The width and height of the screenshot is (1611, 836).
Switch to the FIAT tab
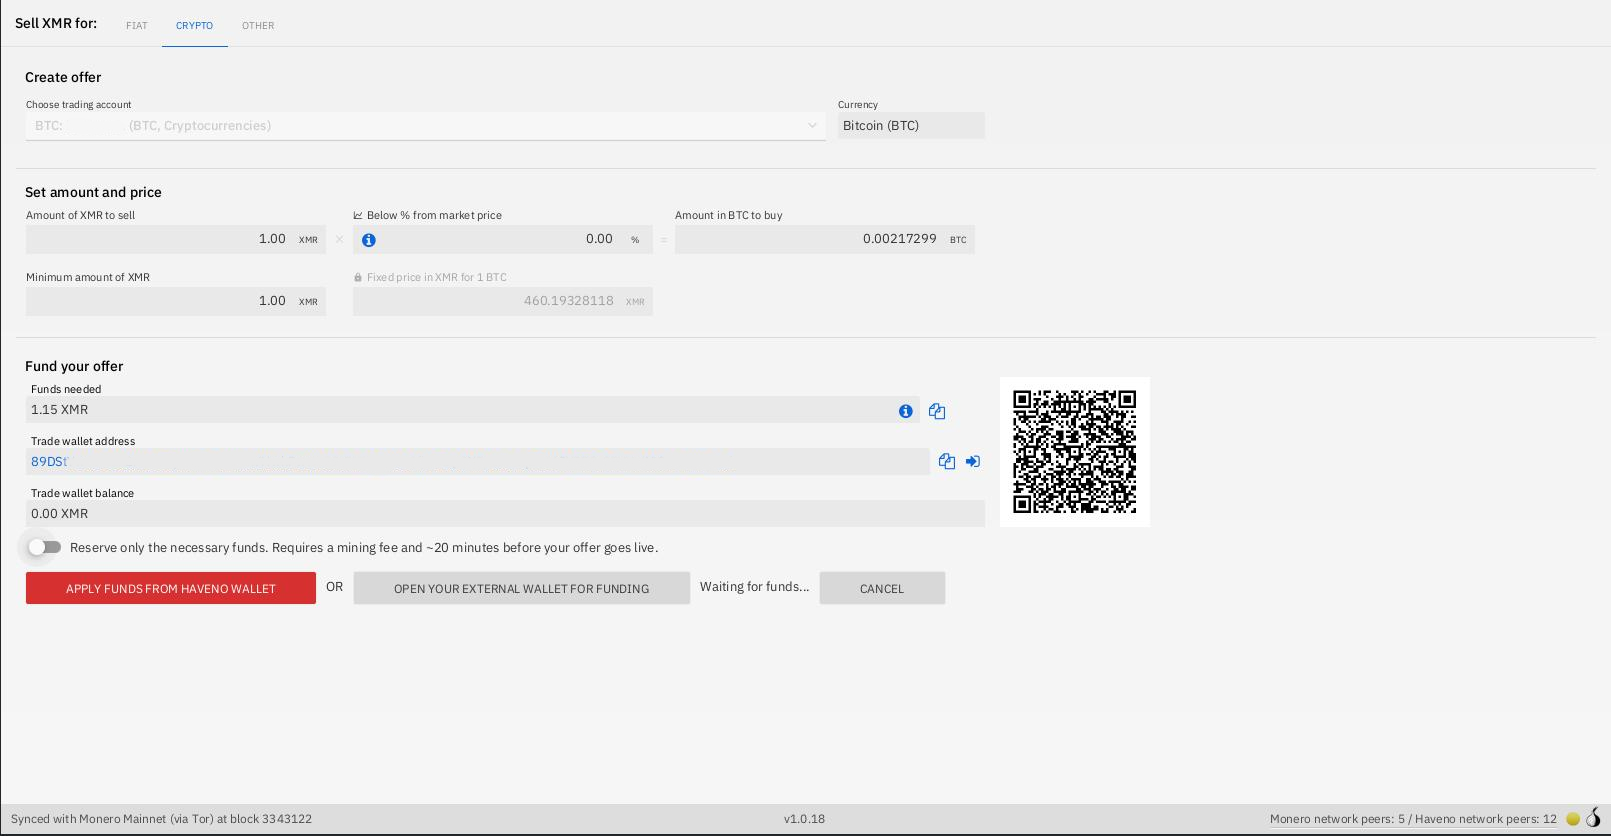(137, 25)
